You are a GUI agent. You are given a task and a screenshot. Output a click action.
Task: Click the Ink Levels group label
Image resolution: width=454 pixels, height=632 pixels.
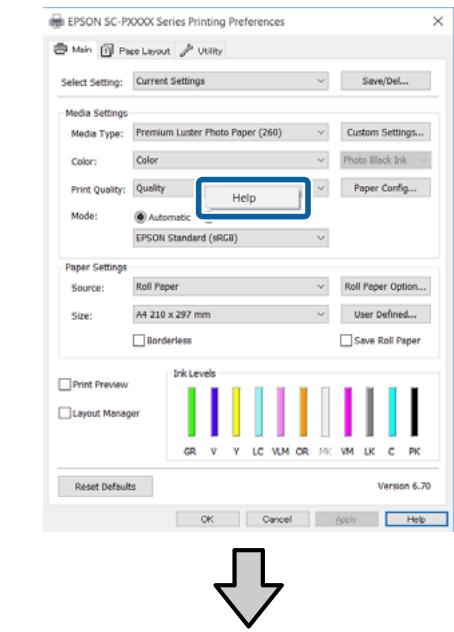pos(194,374)
